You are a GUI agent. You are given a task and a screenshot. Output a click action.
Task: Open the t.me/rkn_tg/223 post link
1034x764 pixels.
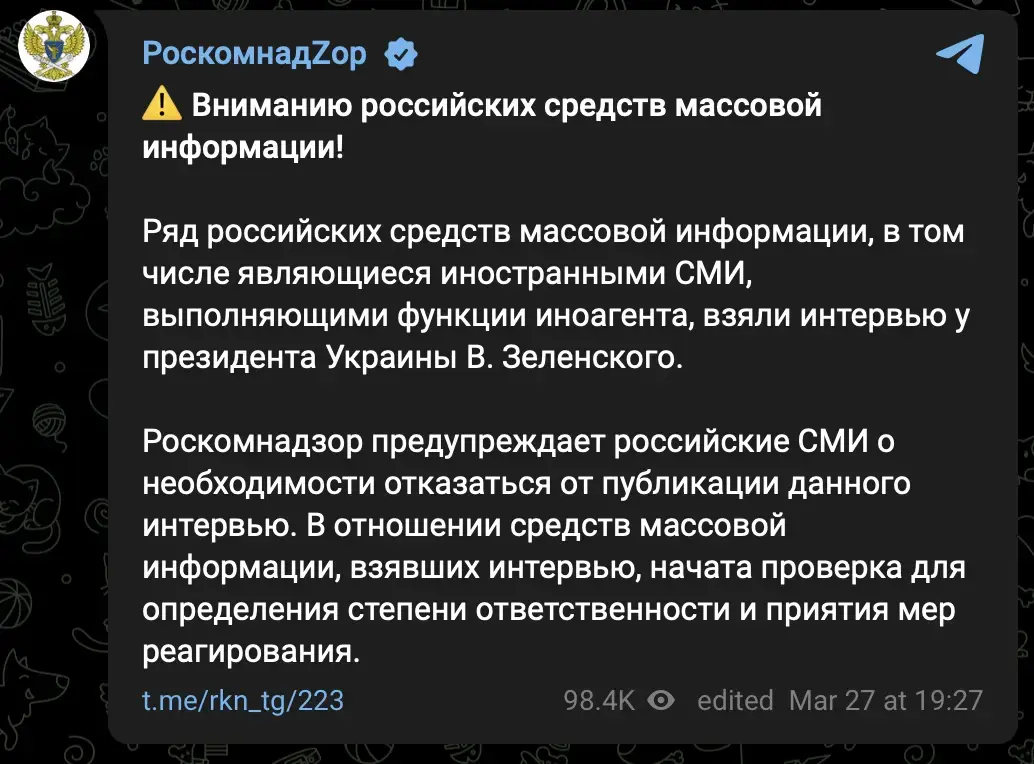point(243,700)
